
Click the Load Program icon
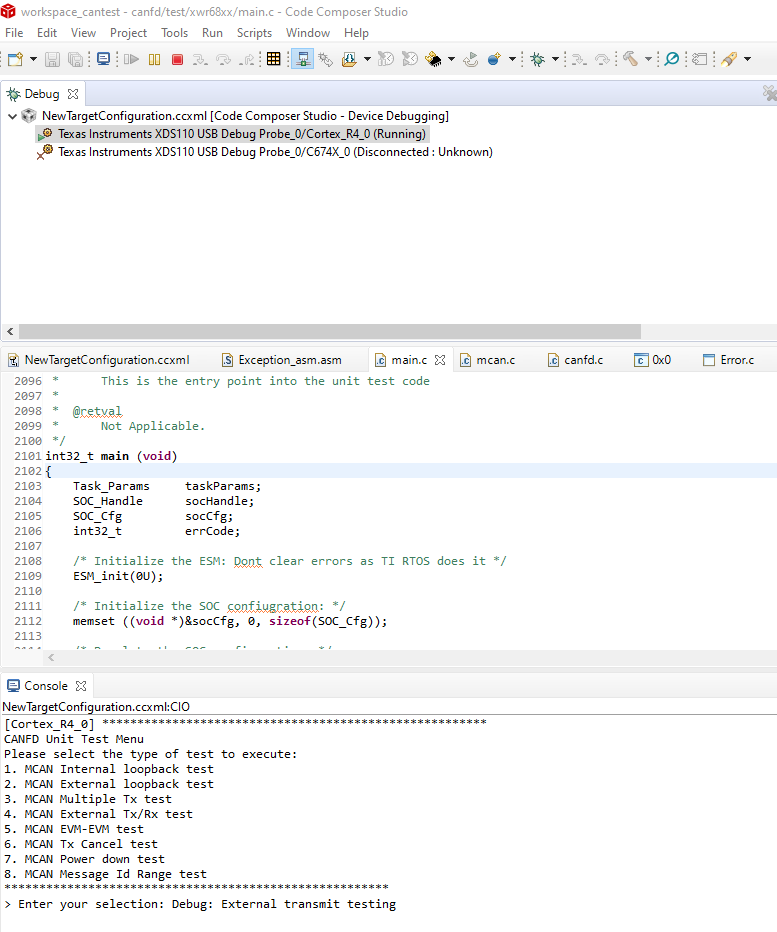coord(349,59)
